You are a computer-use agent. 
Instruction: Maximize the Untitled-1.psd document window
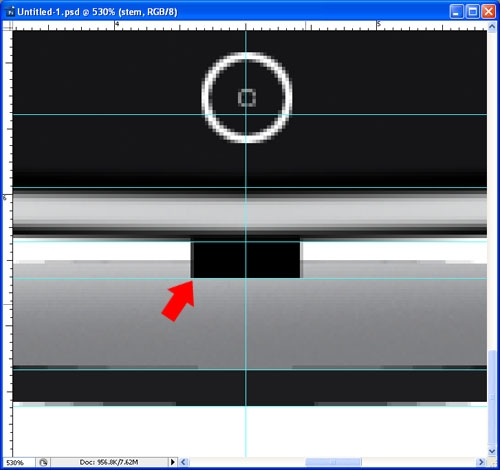click(x=472, y=12)
